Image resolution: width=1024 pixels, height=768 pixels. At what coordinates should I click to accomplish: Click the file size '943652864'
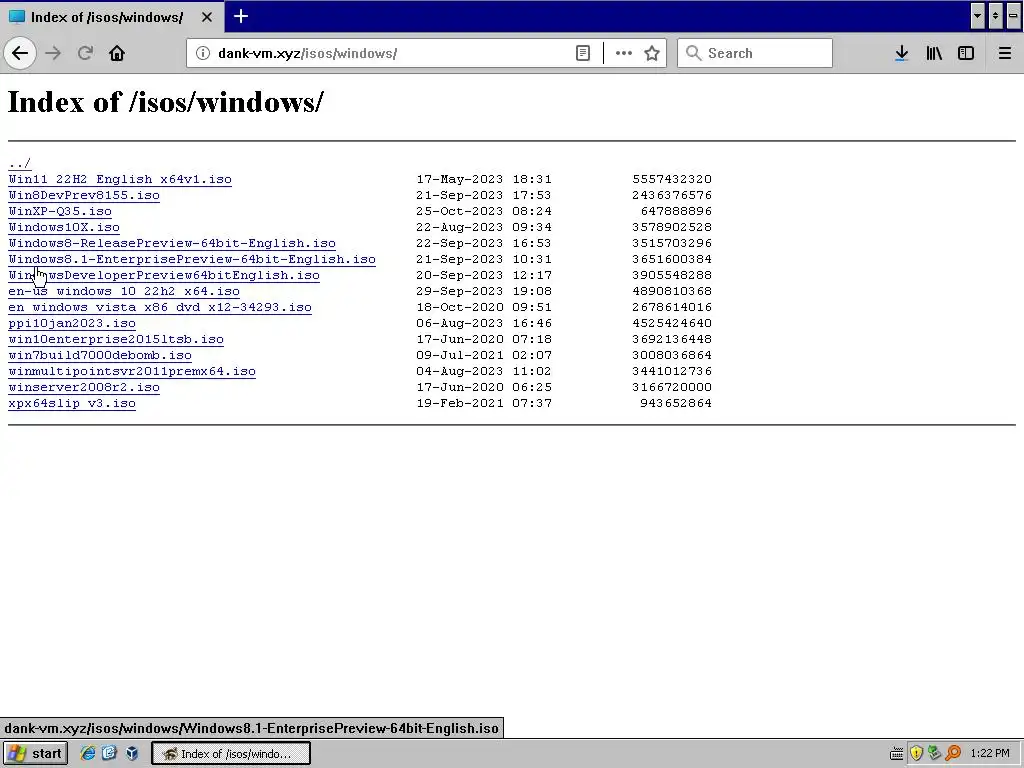point(676,403)
